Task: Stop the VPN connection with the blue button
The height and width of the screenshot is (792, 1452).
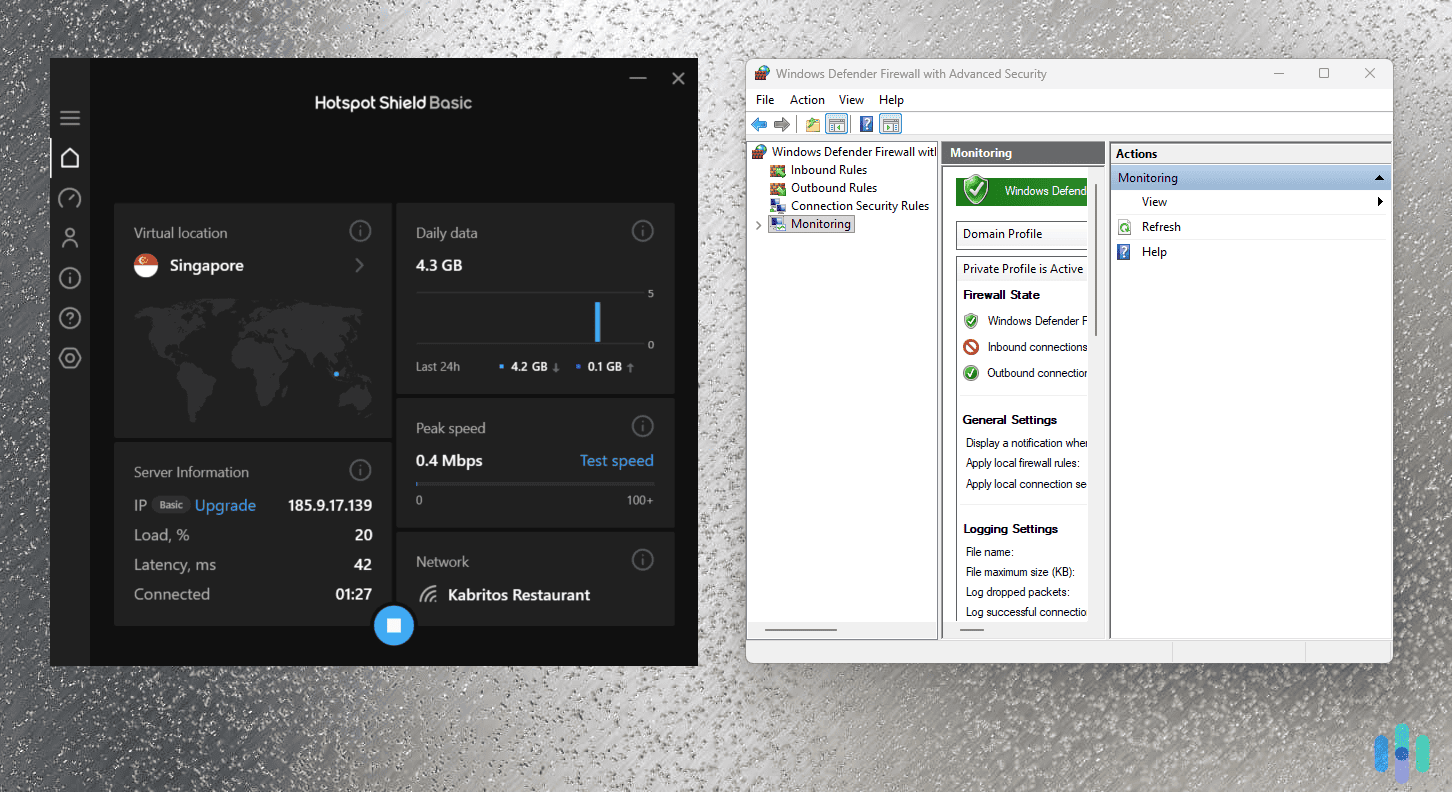Action: click(394, 625)
